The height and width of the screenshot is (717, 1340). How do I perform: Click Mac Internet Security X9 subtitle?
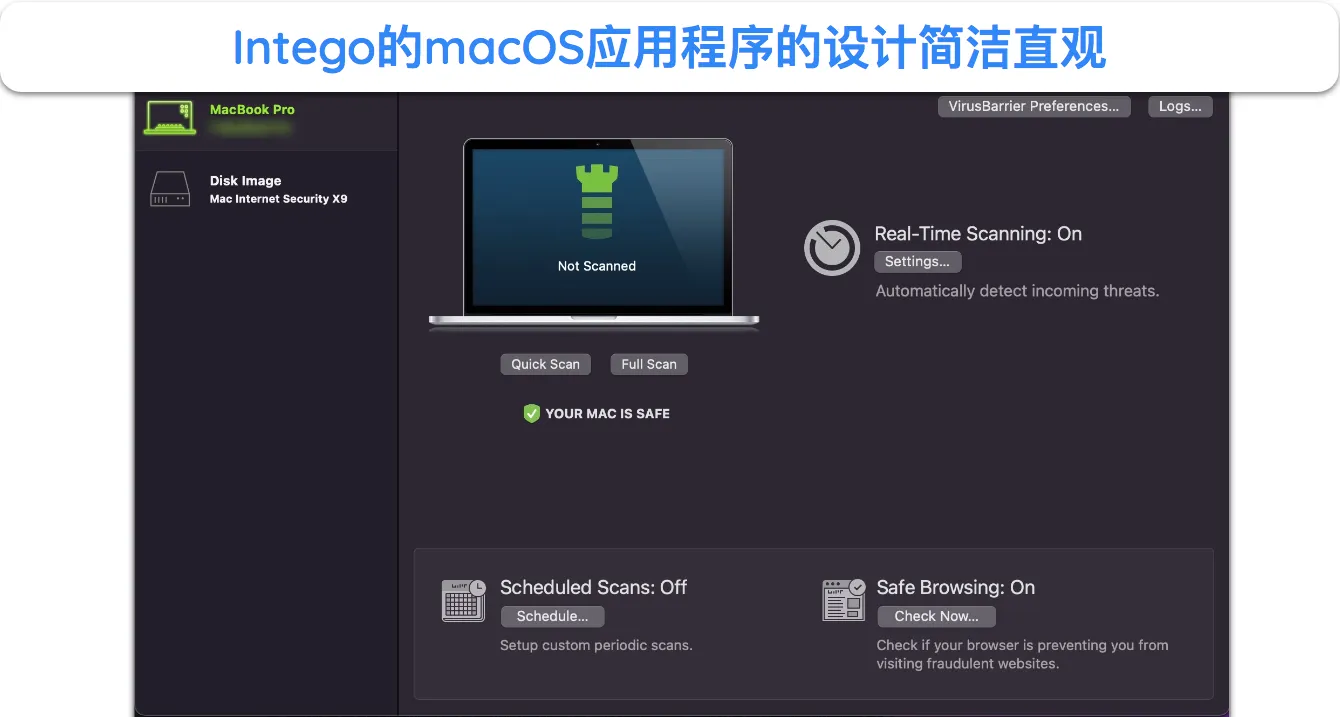(x=278, y=199)
